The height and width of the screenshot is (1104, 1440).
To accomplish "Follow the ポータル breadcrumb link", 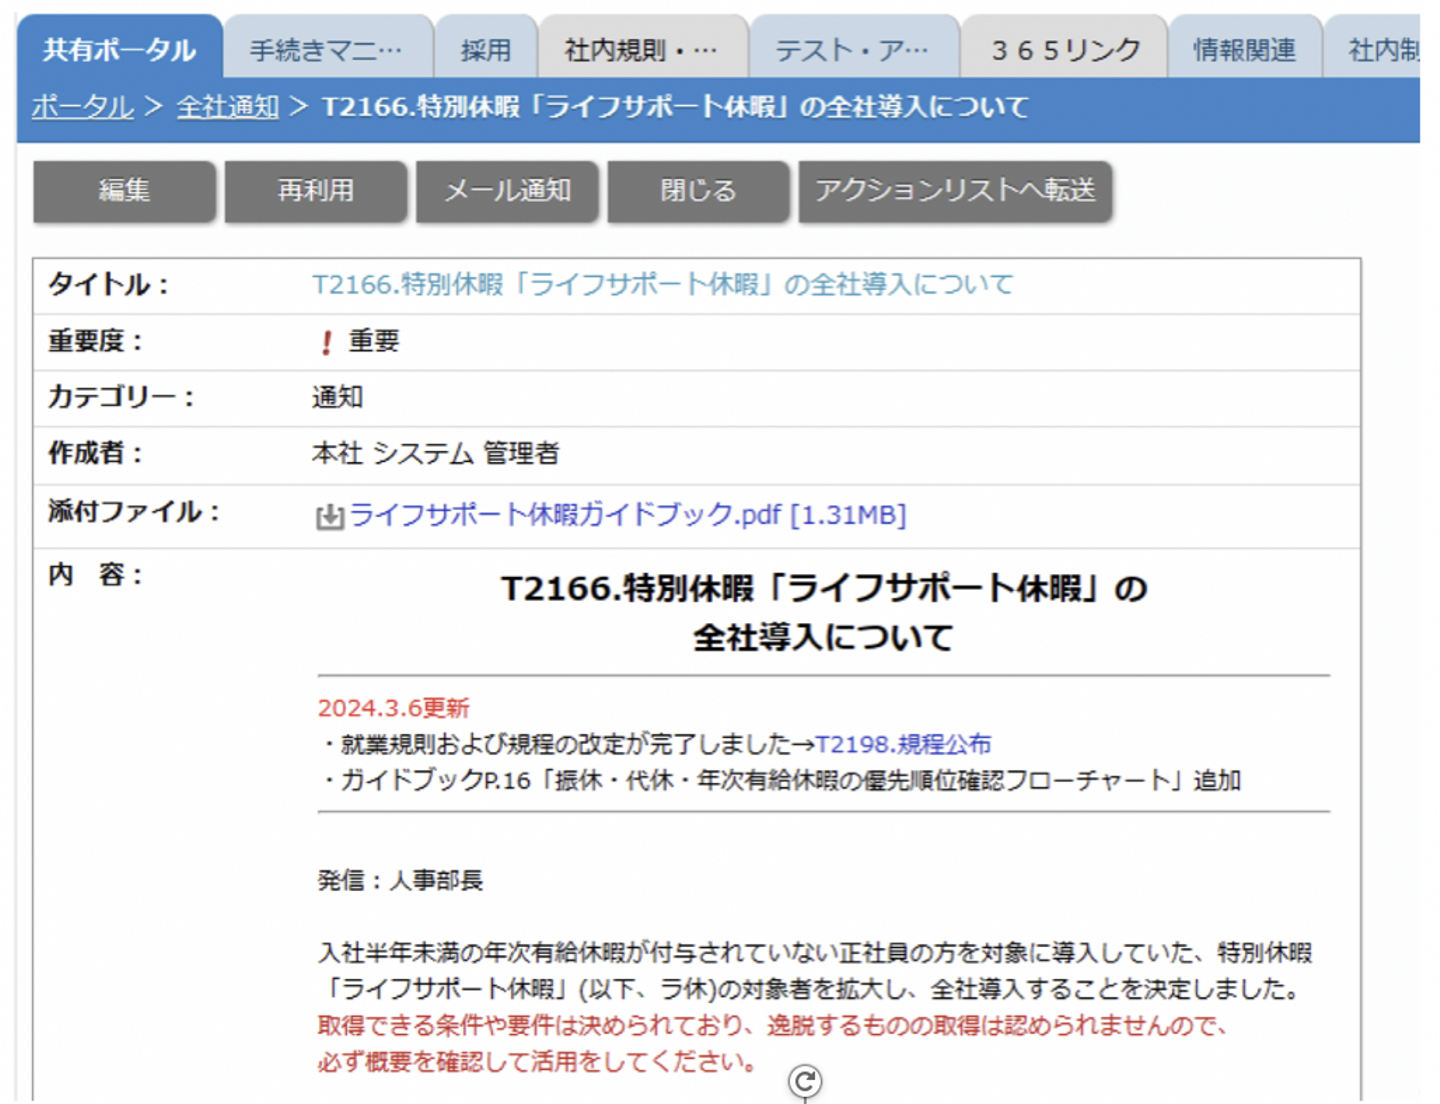I will coord(83,106).
